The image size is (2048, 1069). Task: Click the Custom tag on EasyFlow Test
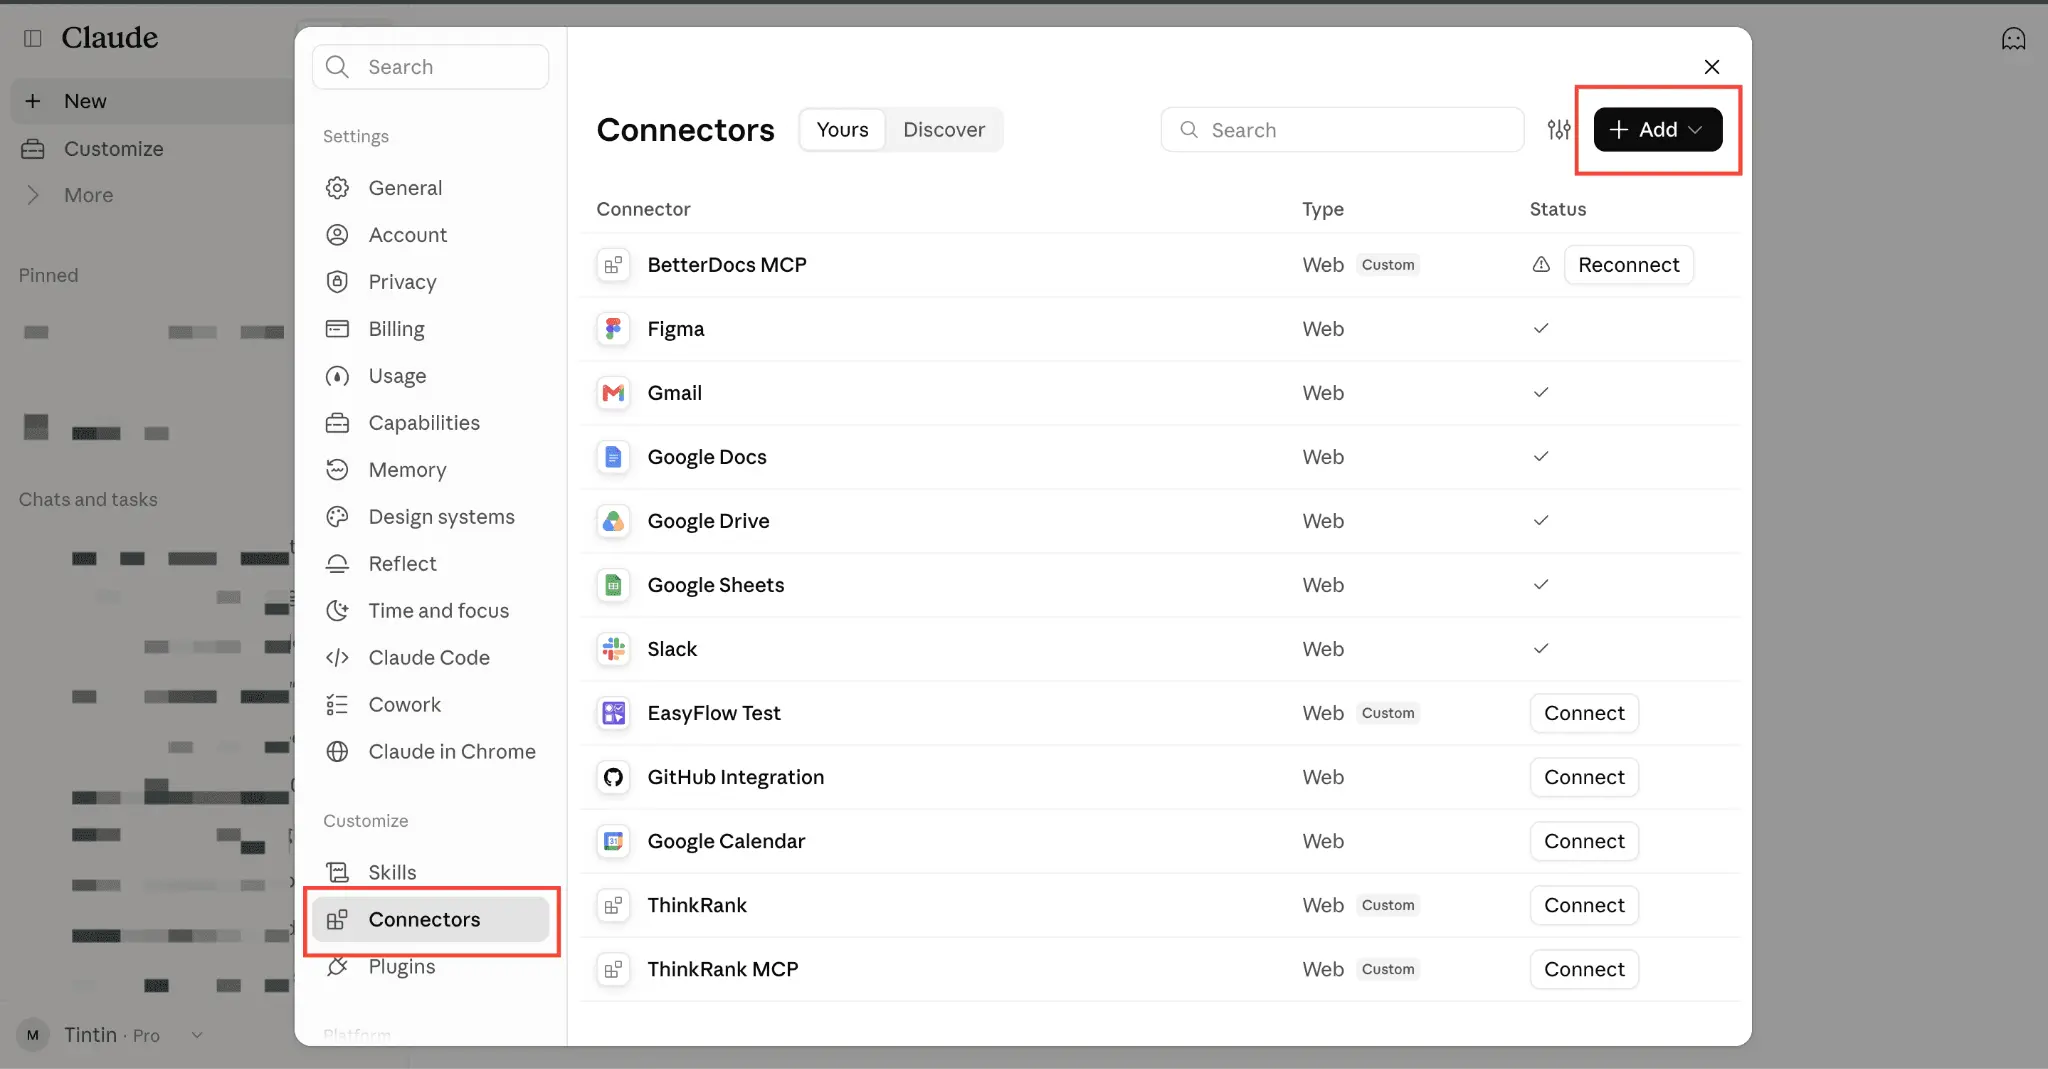(x=1388, y=713)
